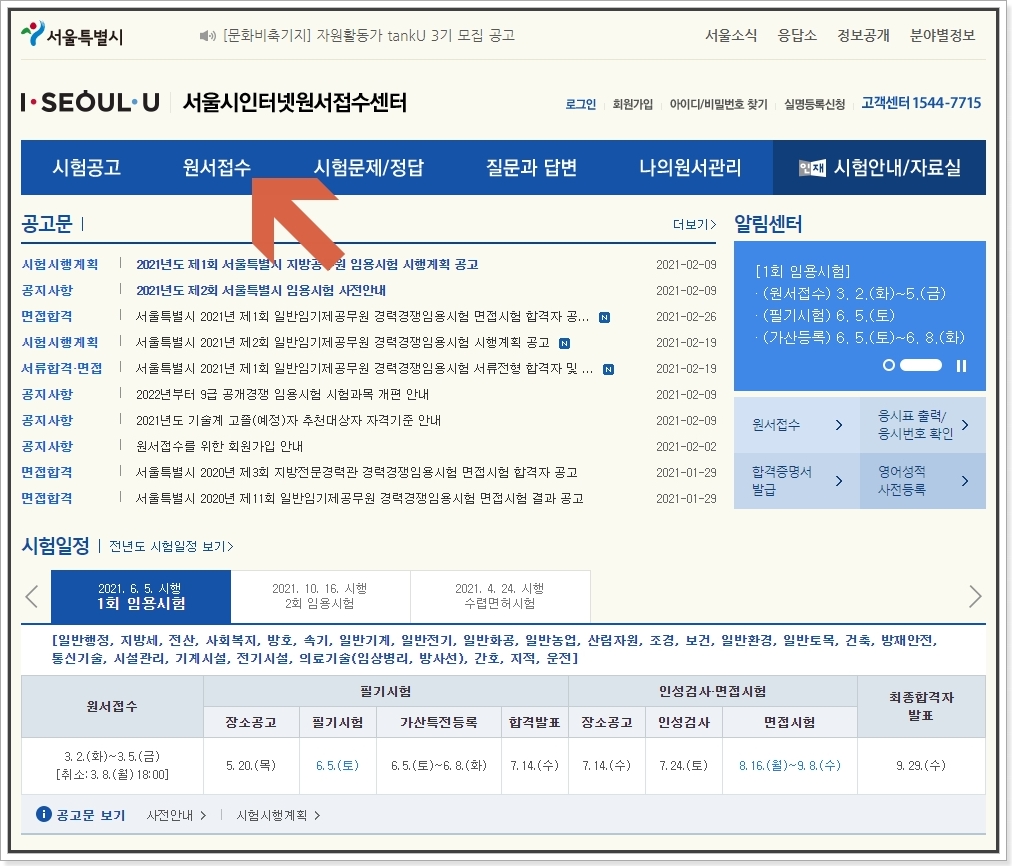
Task: Click the 9.29.(수) 최종합격자 발표 cell
Action: [921, 765]
